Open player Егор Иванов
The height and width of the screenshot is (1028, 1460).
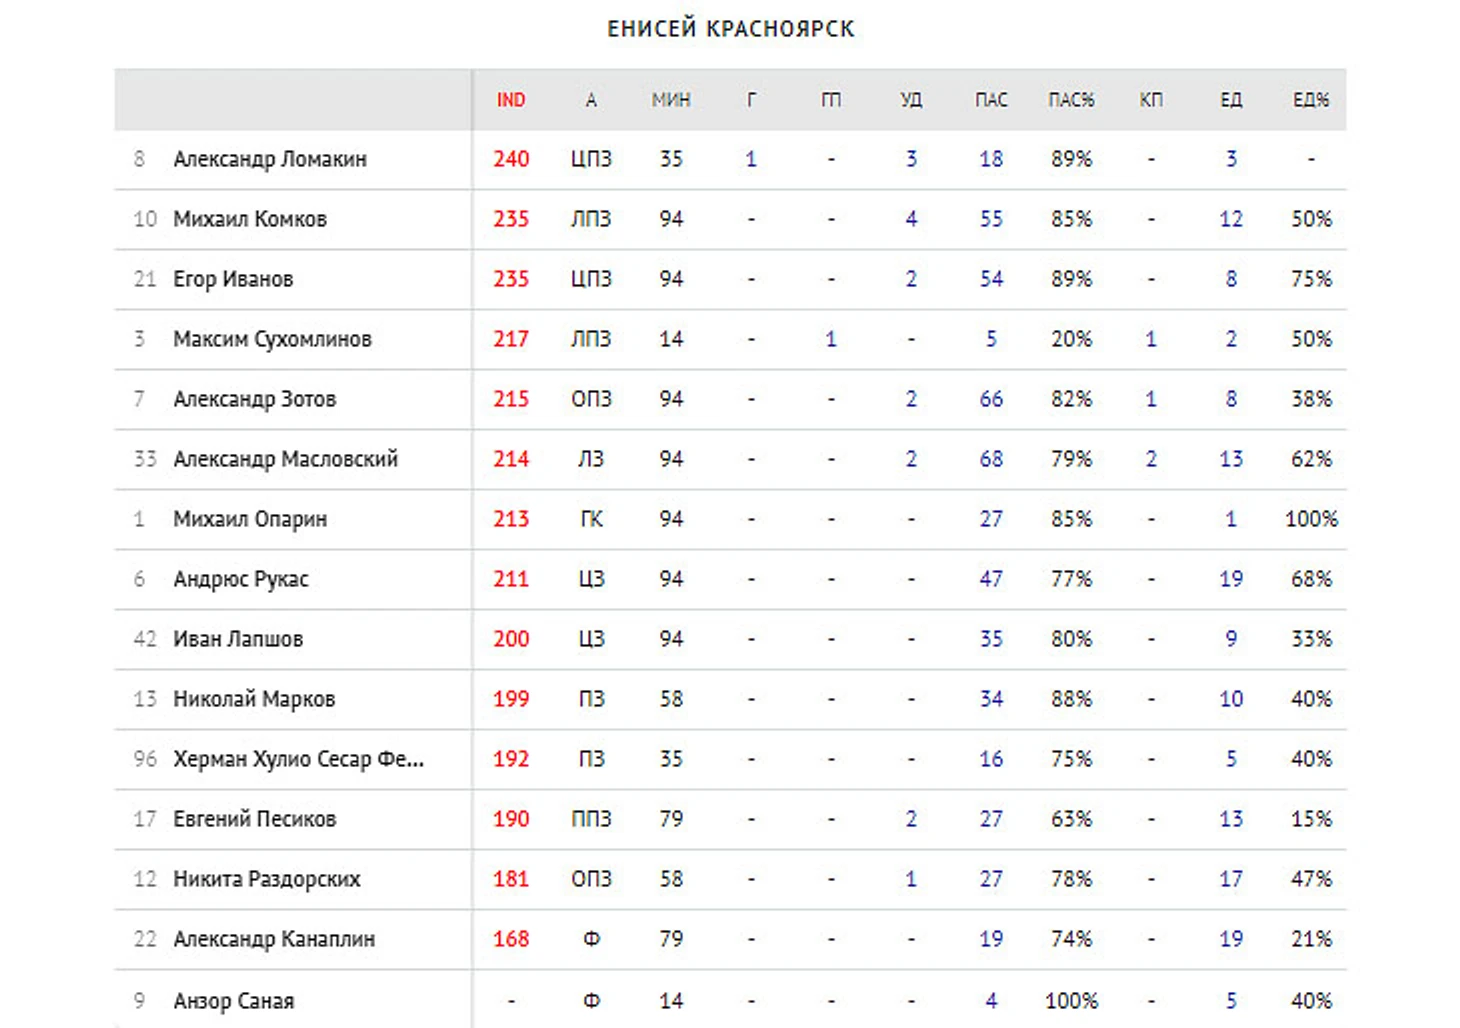(233, 279)
